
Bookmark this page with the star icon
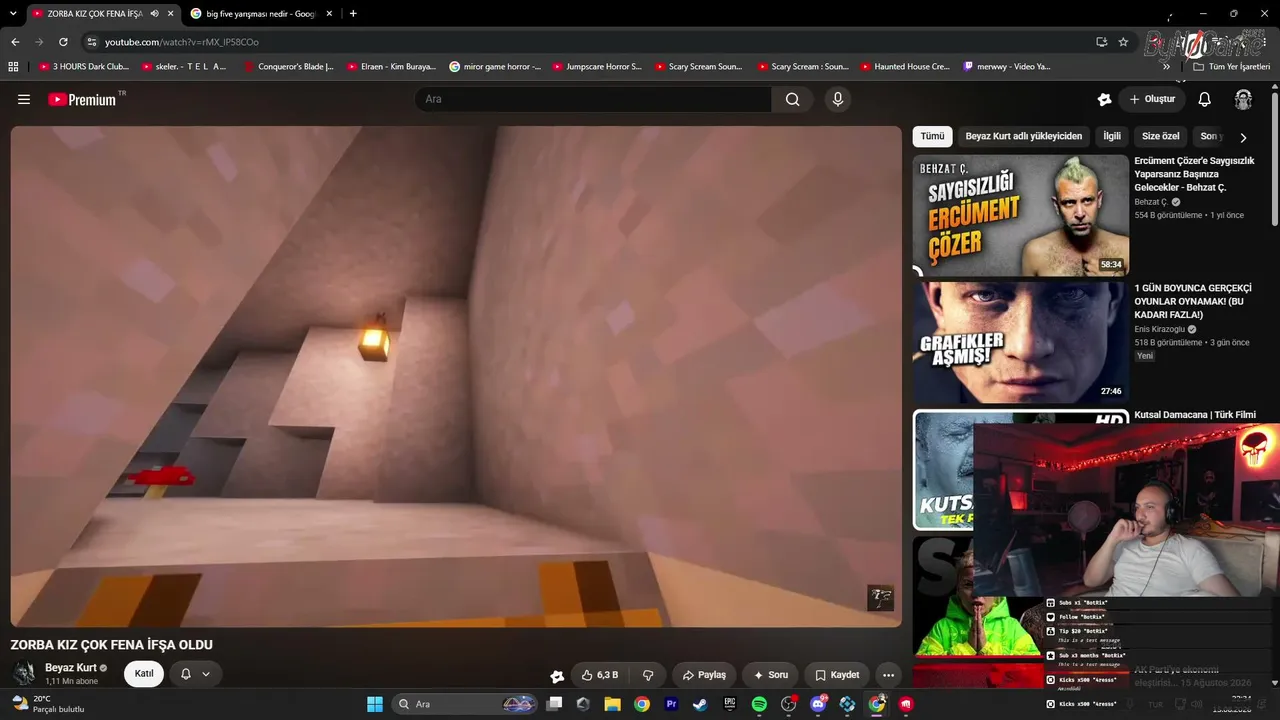(1123, 42)
